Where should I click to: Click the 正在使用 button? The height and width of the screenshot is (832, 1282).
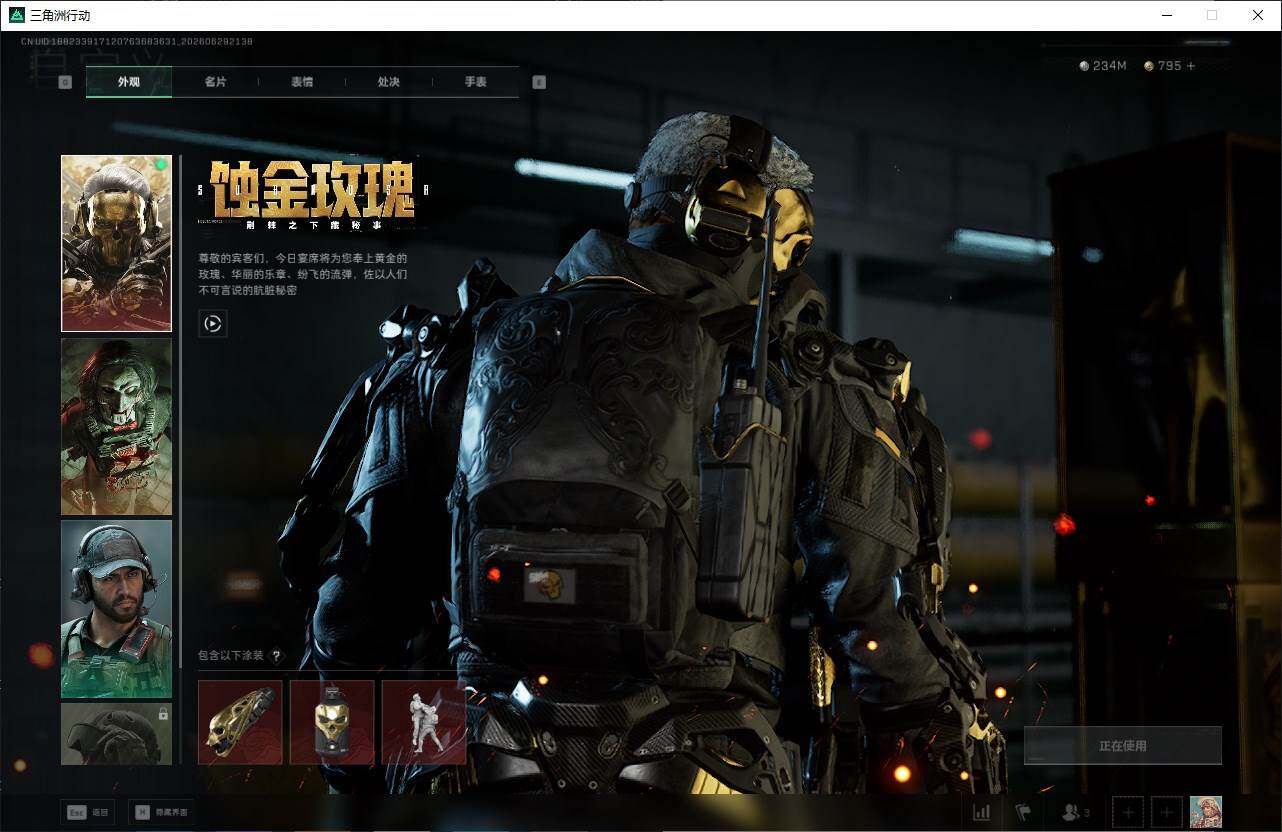pyautogui.click(x=1123, y=746)
